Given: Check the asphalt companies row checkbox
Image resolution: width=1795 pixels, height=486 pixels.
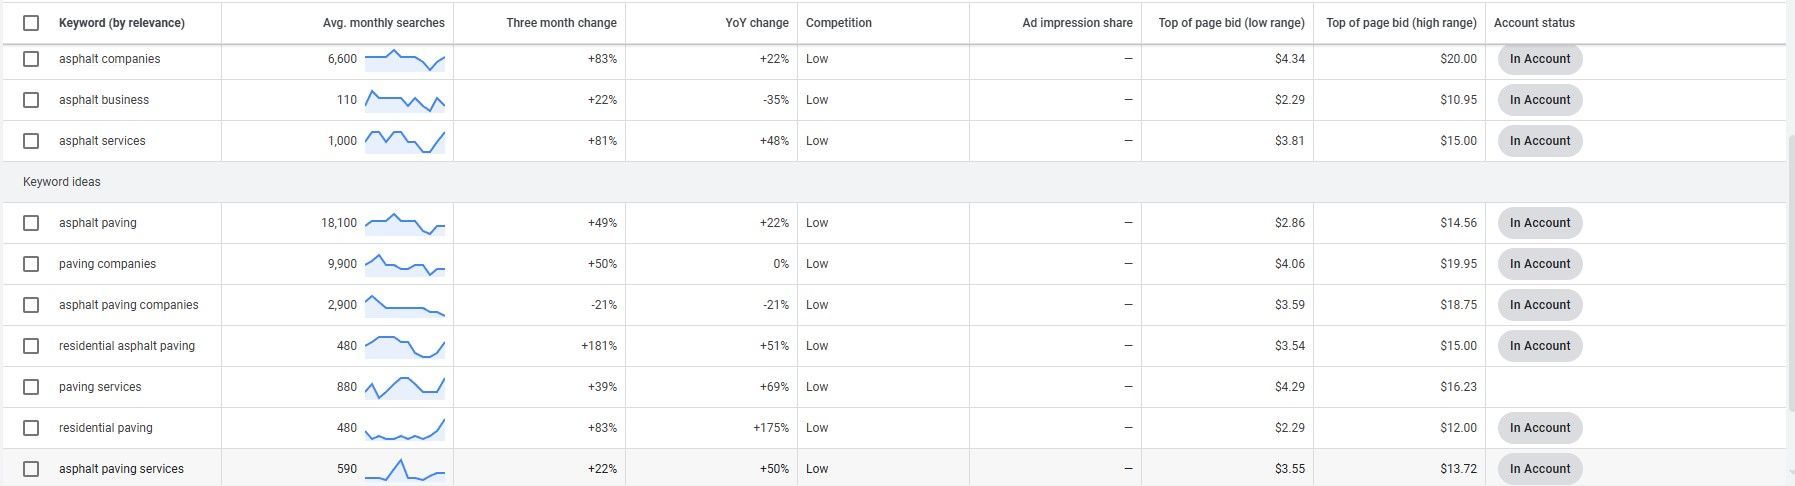Looking at the screenshot, I should [x=31, y=59].
